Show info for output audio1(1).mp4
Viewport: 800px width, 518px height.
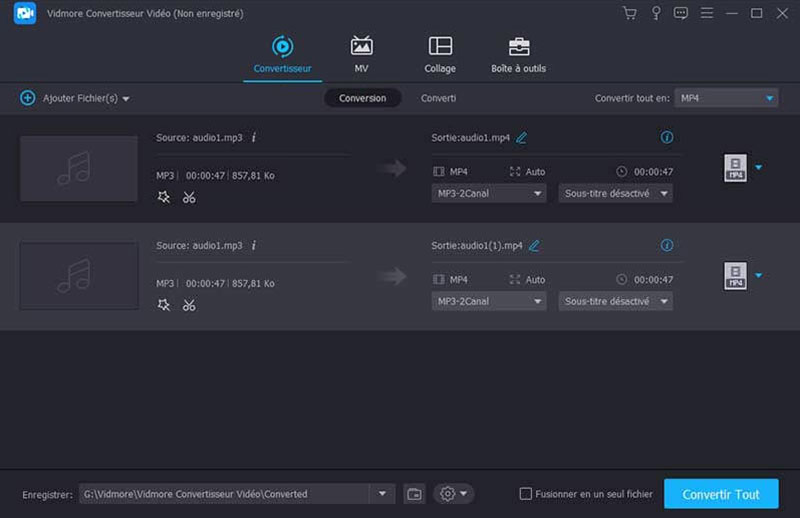click(667, 245)
